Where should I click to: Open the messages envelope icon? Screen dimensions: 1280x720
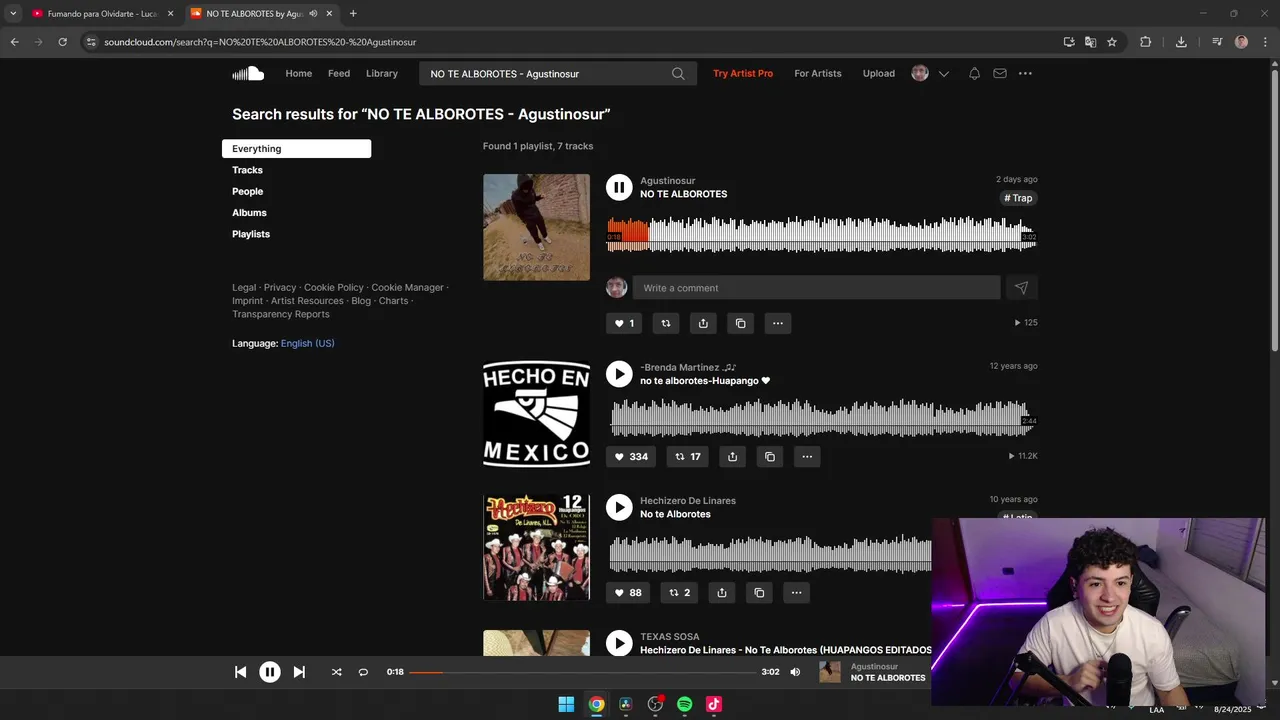click(1000, 73)
